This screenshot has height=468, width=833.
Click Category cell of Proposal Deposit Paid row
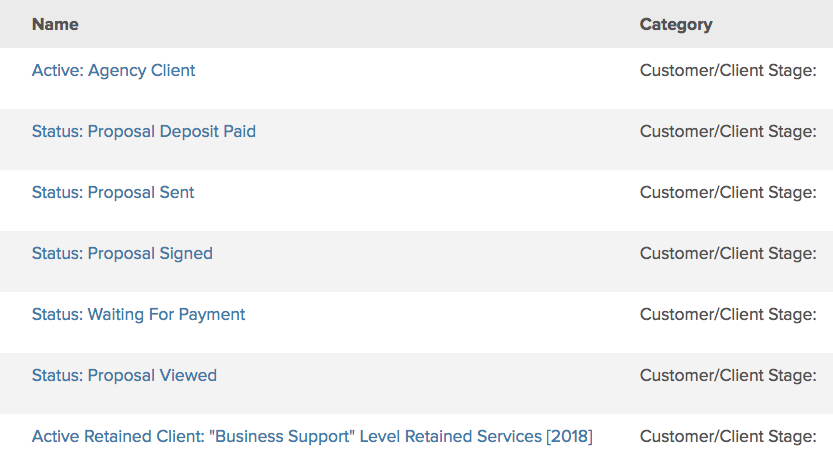[728, 131]
